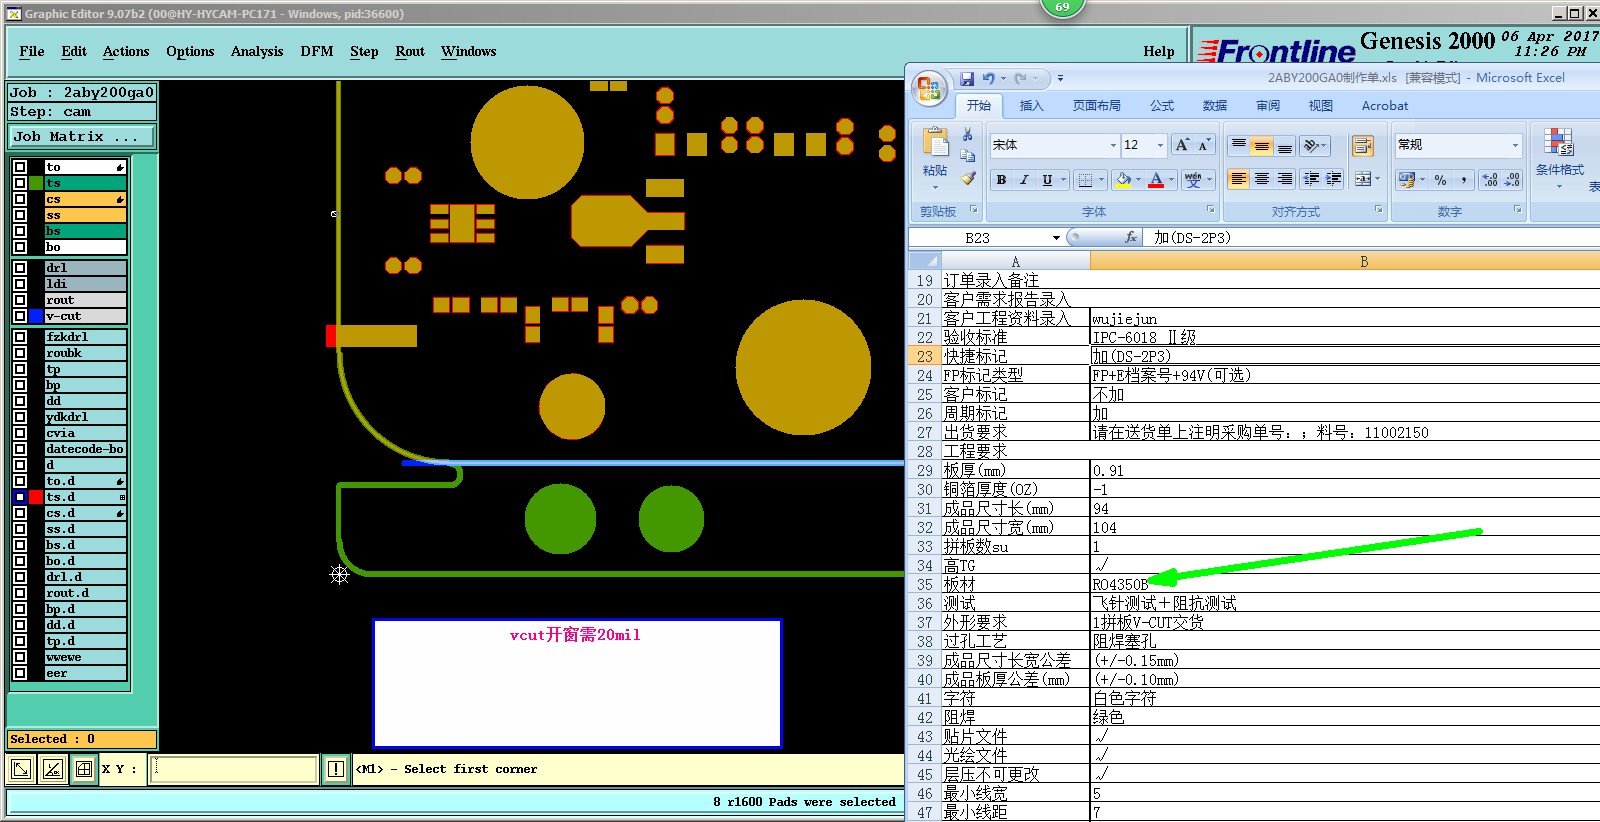Open the fill color dropdown arrow

1138,180
